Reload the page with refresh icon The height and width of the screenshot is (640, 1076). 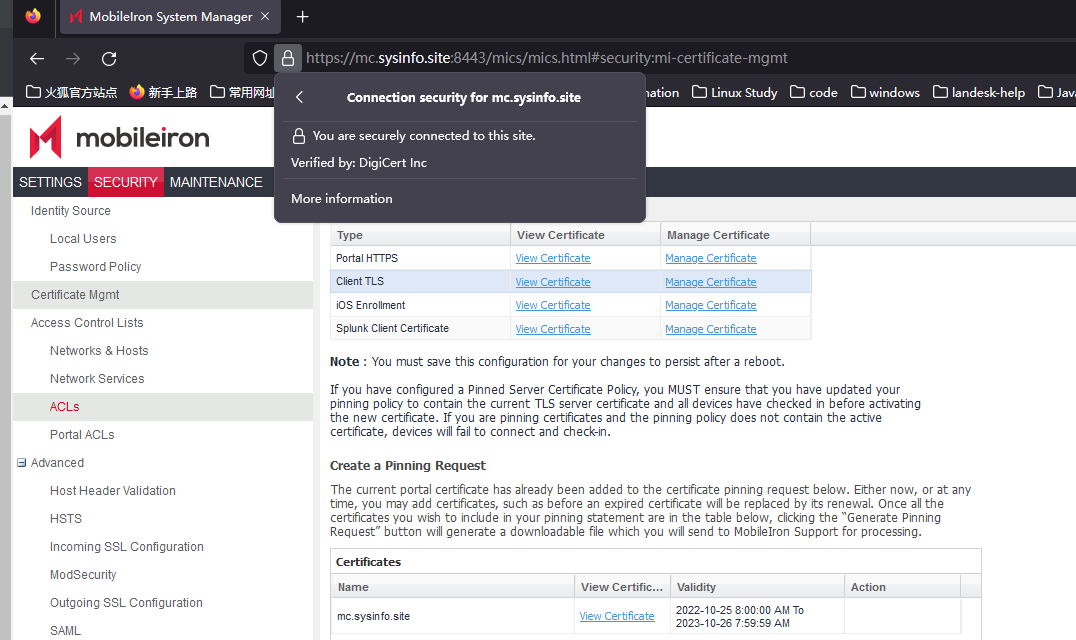click(x=109, y=58)
